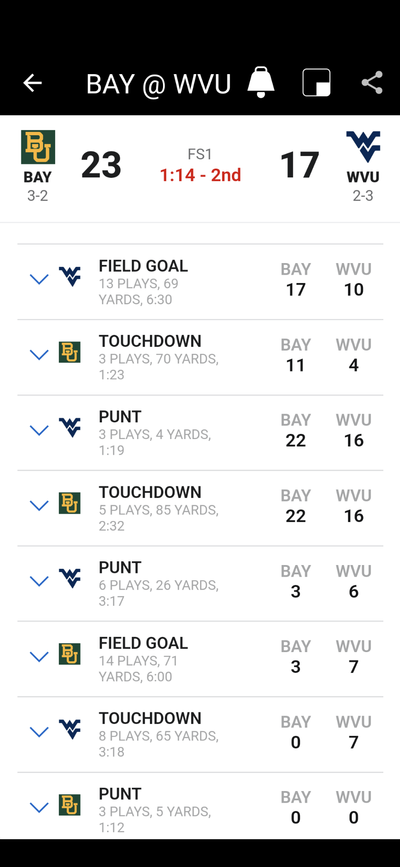Image resolution: width=400 pixels, height=867 pixels.
Task: Tap the share icon
Action: [372, 83]
